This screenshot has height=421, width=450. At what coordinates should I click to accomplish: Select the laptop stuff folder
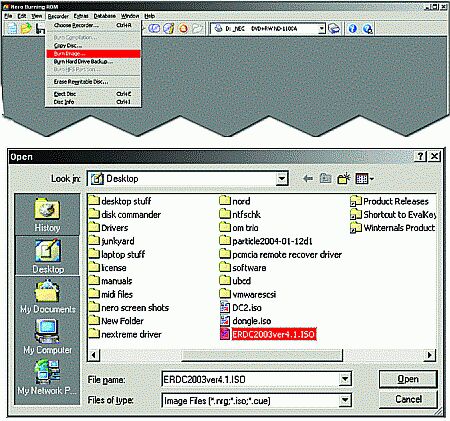[x=117, y=255]
